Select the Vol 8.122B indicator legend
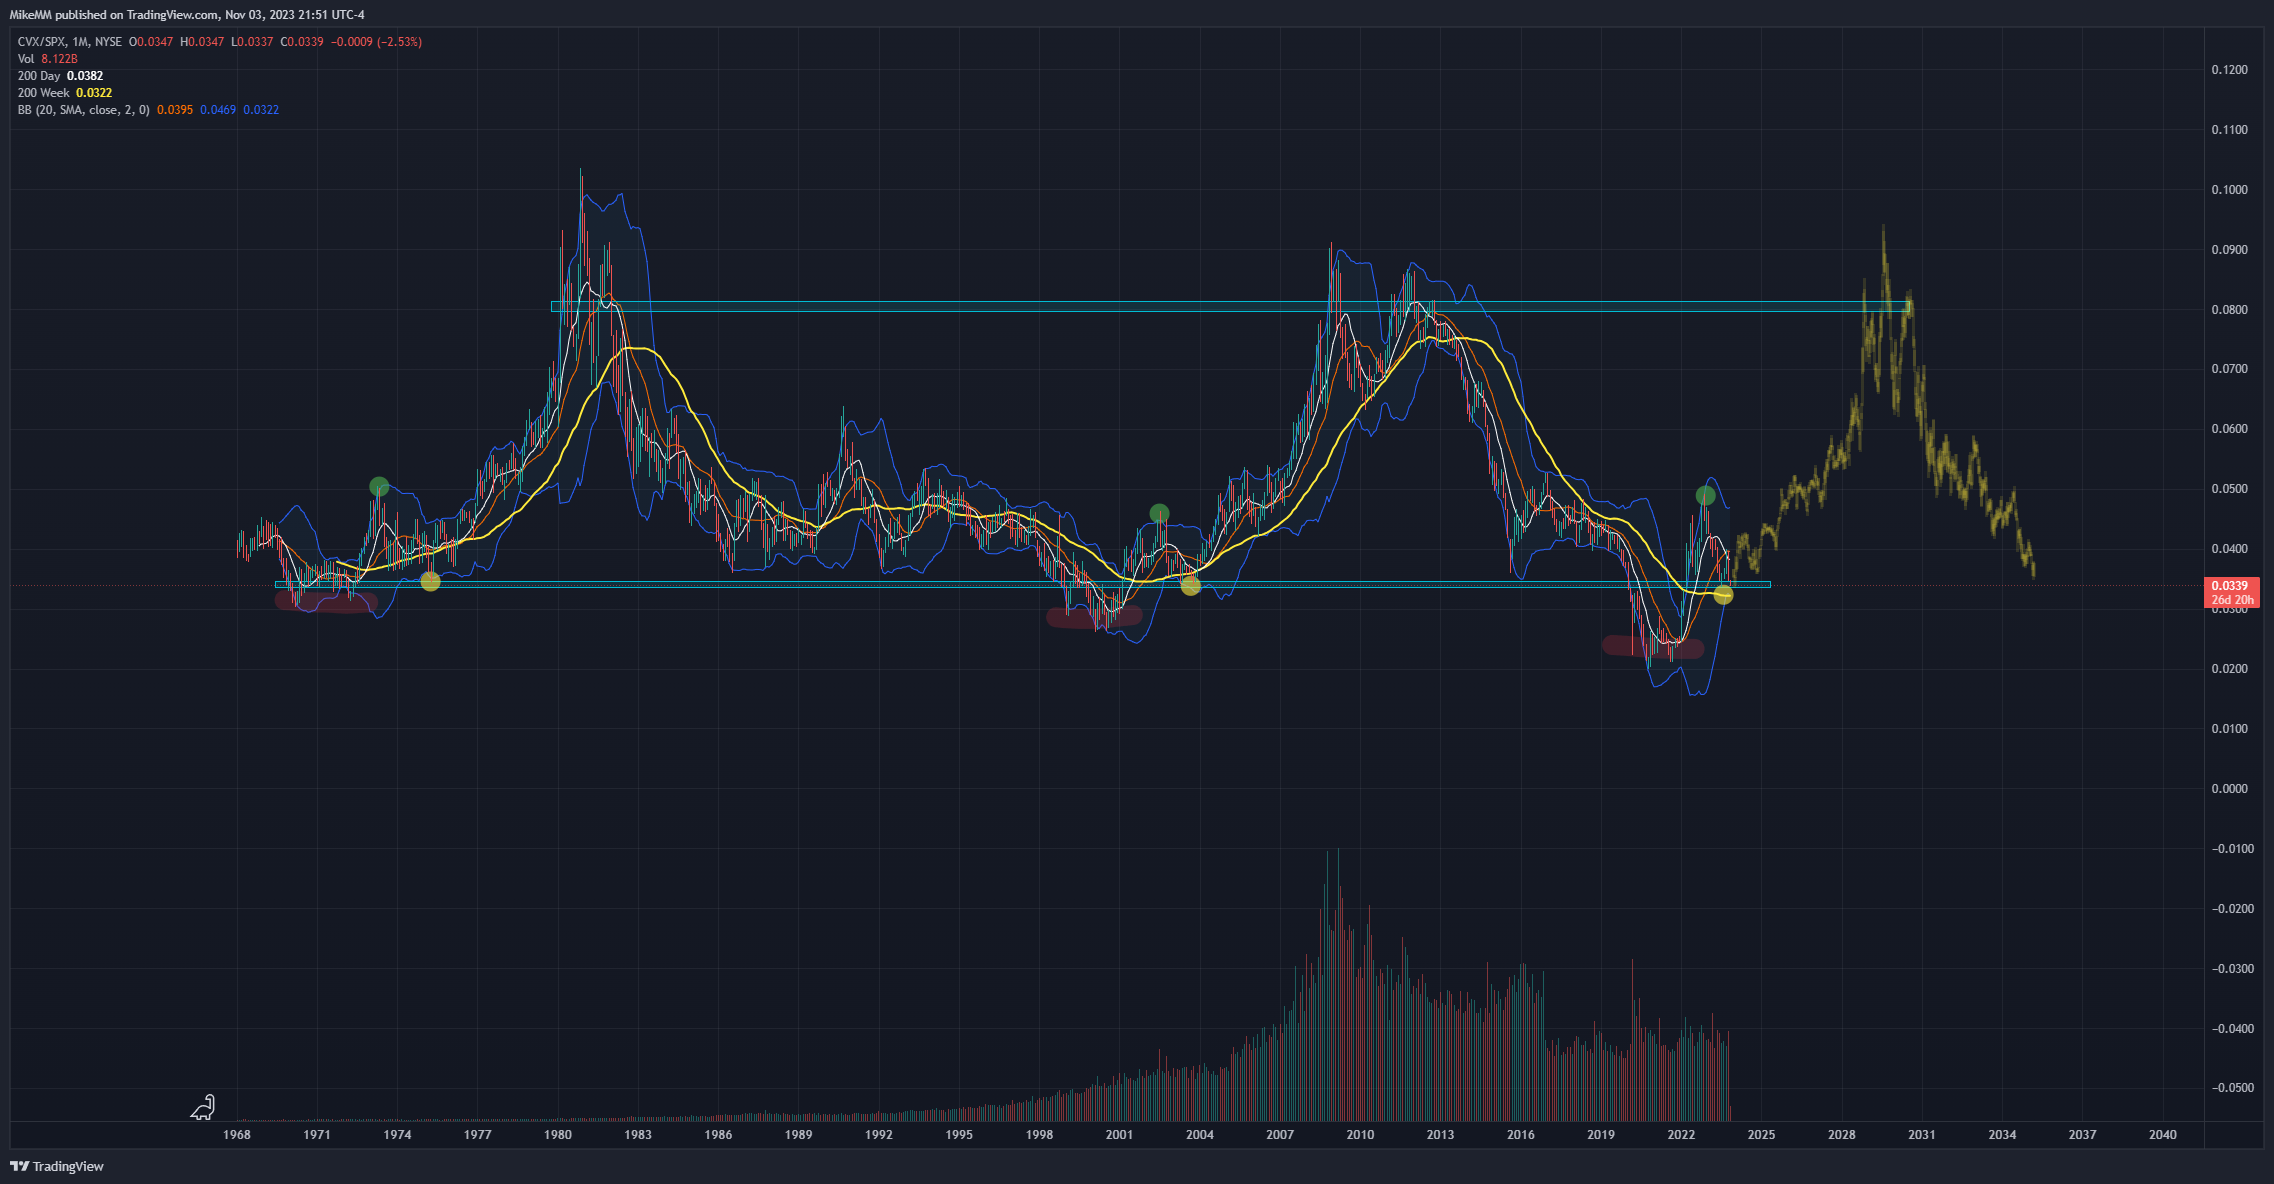This screenshot has width=2274, height=1184. coord(48,59)
